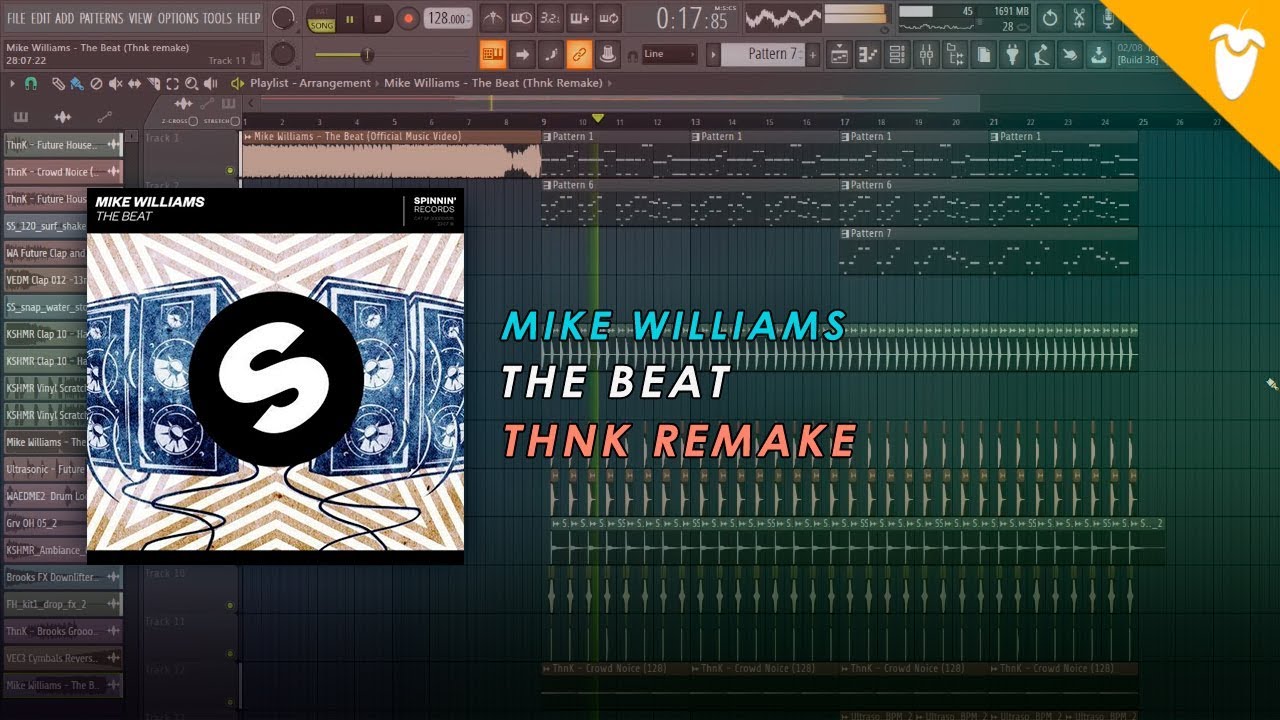Add new pattern with plus button
The width and height of the screenshot is (1280, 720).
click(x=812, y=54)
